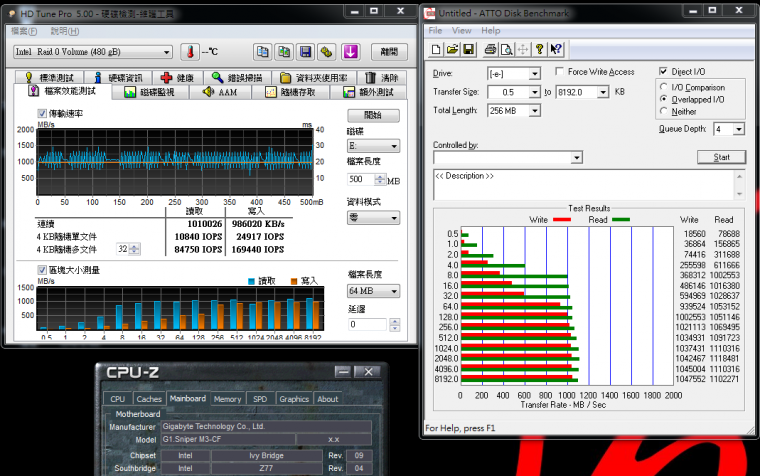Click the temperature thermometer icon in HD Tune
Viewport: 760px width, 476px height.
(x=189, y=52)
